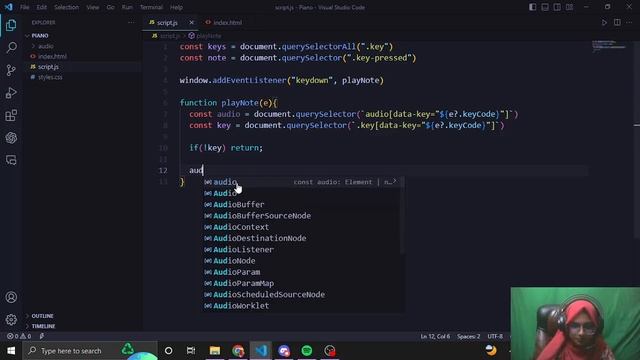Click the Ln 12, Col 6 status entry

click(x=435, y=336)
